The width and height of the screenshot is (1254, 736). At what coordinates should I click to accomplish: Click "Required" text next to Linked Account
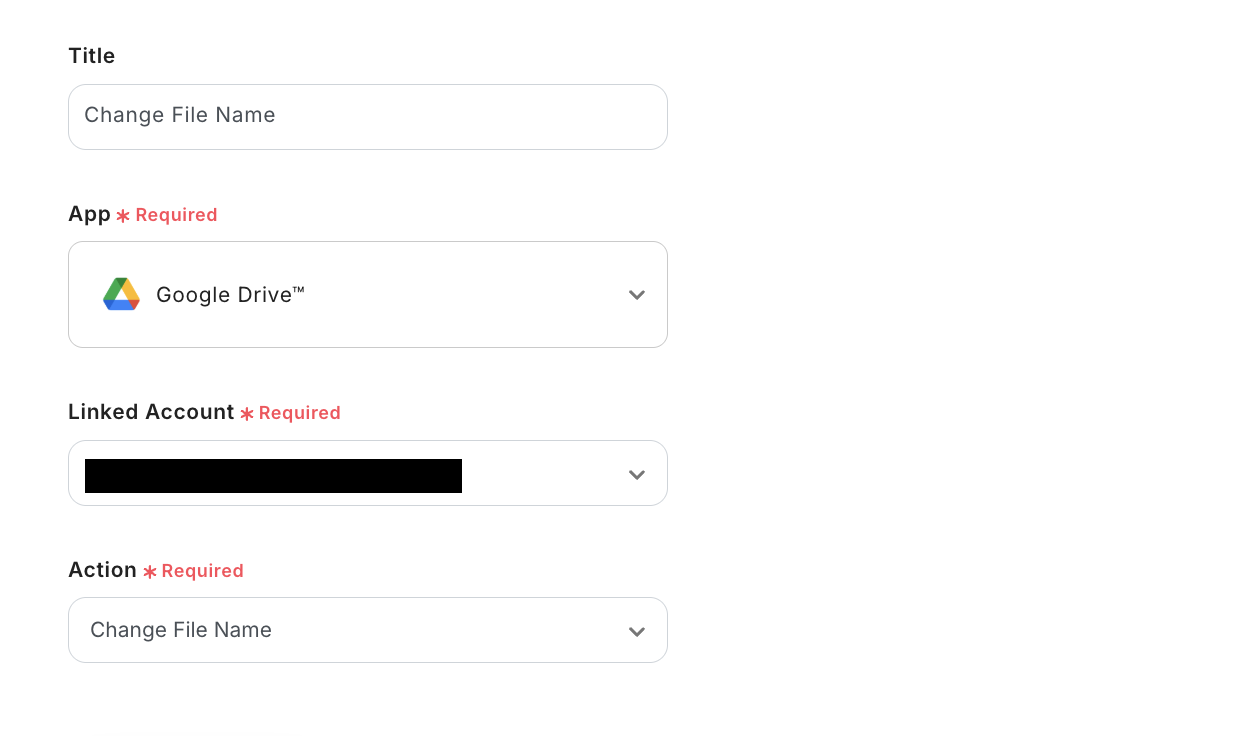tap(299, 413)
